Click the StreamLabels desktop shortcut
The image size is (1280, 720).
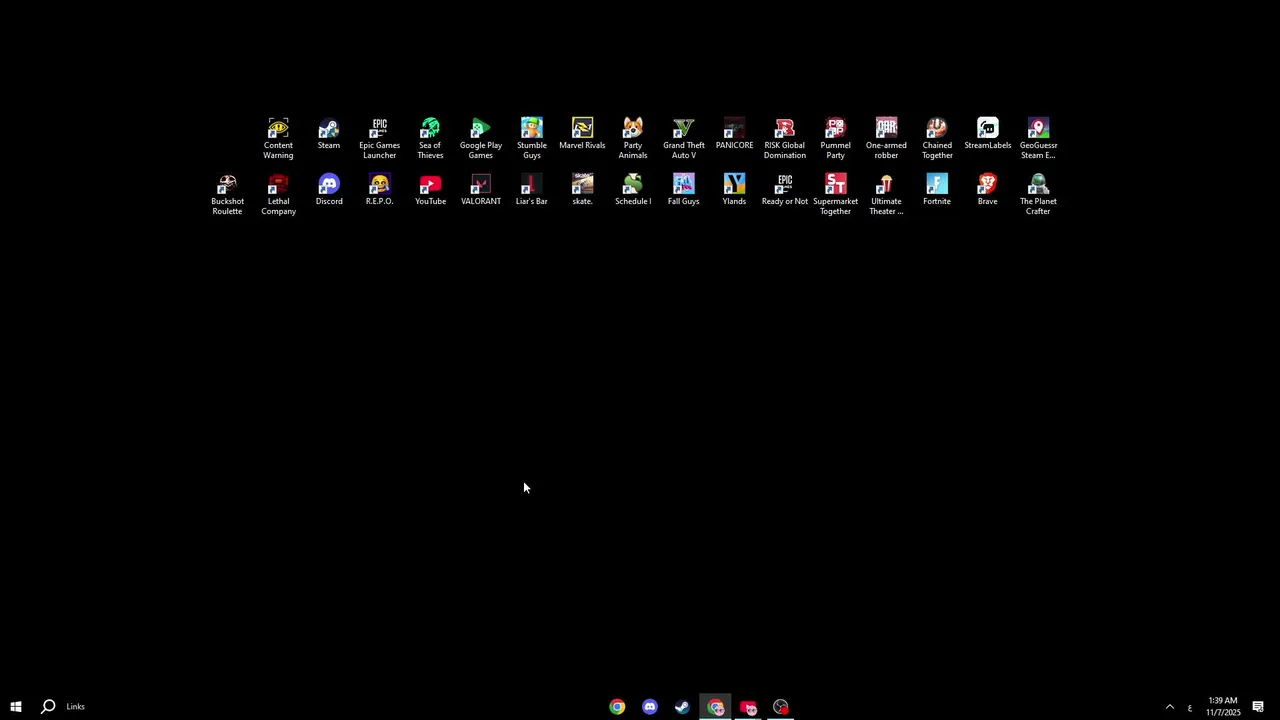pyautogui.click(x=988, y=134)
